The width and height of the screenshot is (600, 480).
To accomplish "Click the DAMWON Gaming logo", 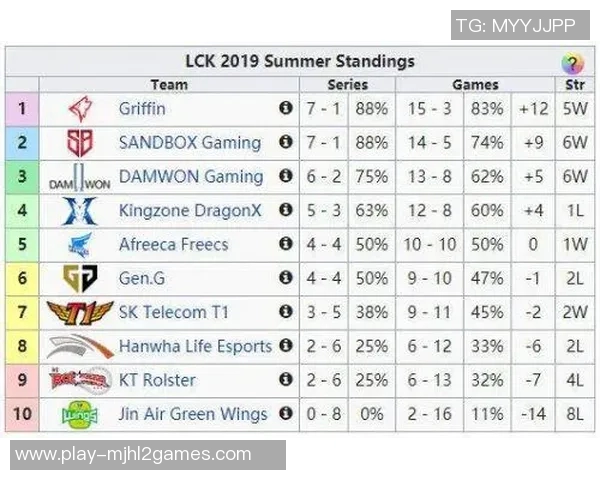I will (x=79, y=178).
